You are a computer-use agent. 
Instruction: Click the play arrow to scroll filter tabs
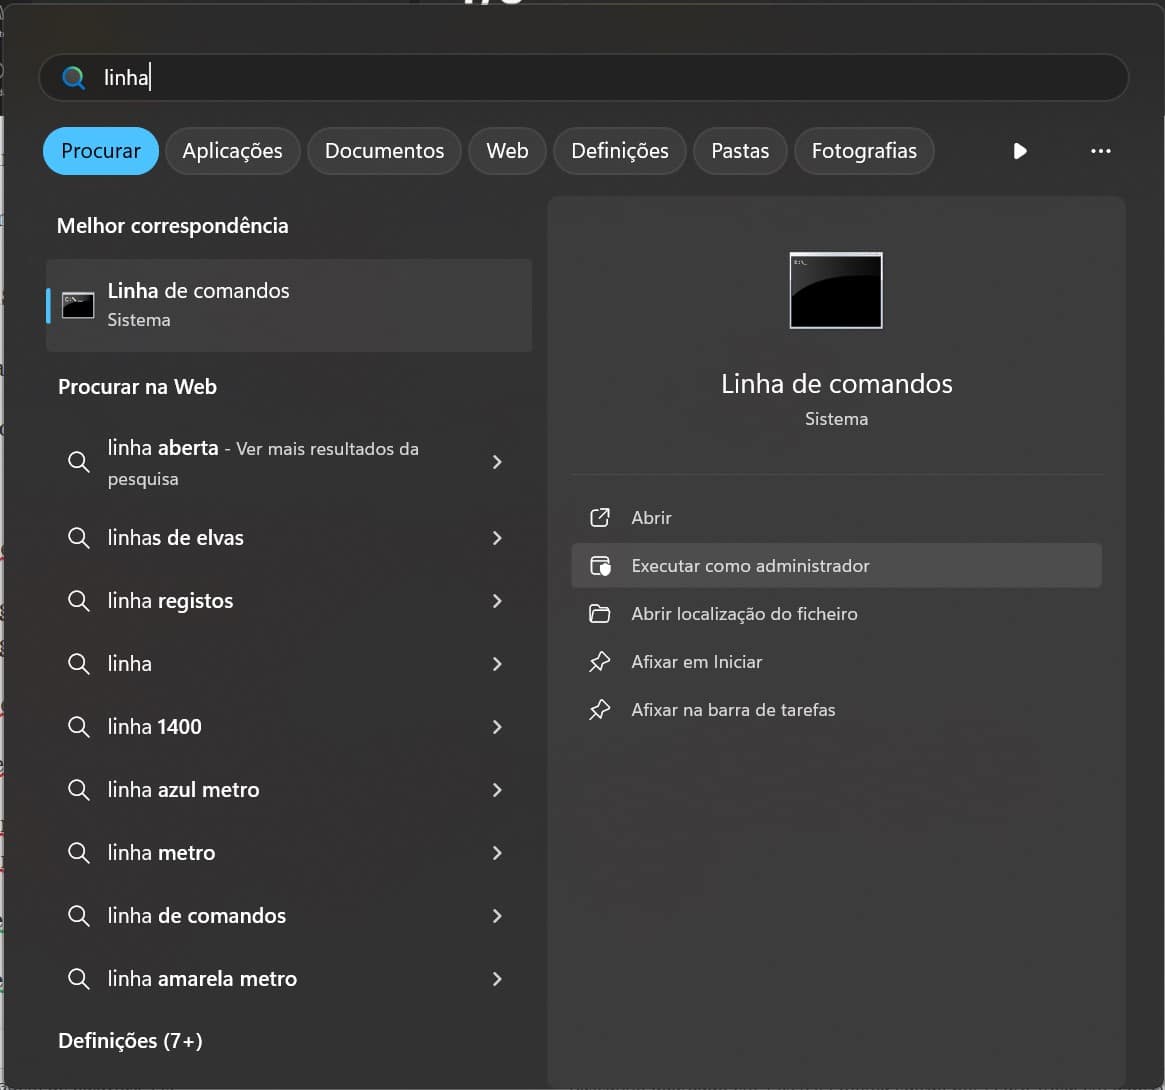(1019, 151)
